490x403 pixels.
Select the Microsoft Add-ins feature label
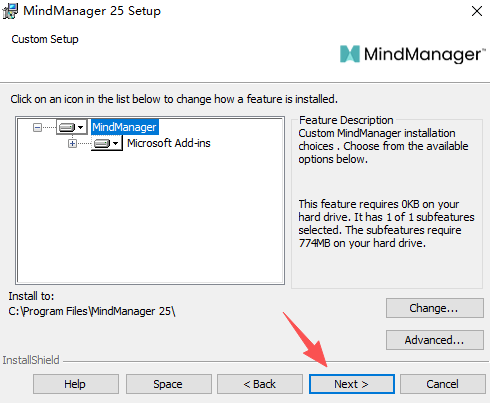169,143
